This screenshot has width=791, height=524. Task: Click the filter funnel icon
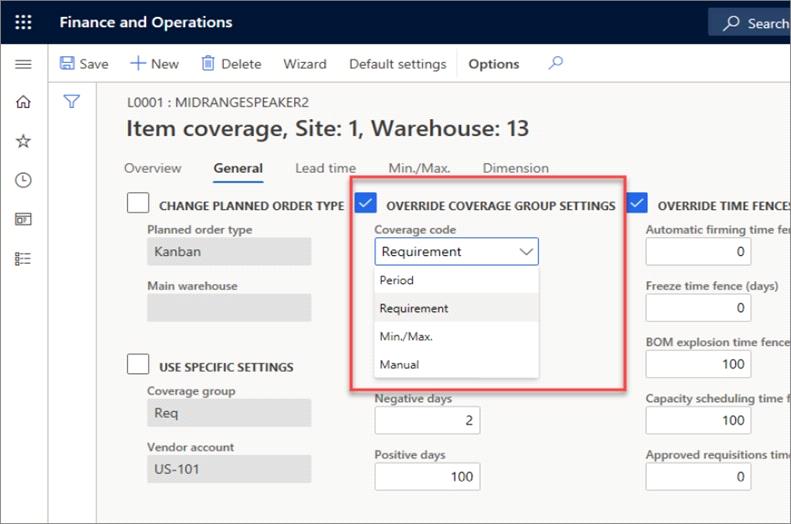[72, 101]
